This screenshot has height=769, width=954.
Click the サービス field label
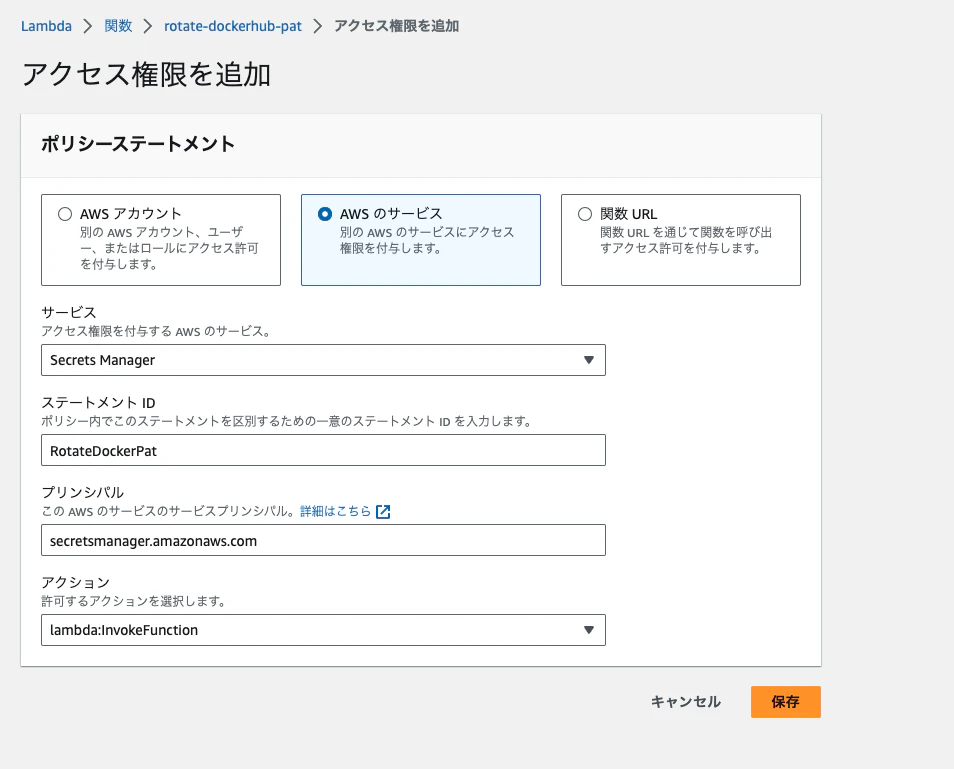[x=69, y=313]
